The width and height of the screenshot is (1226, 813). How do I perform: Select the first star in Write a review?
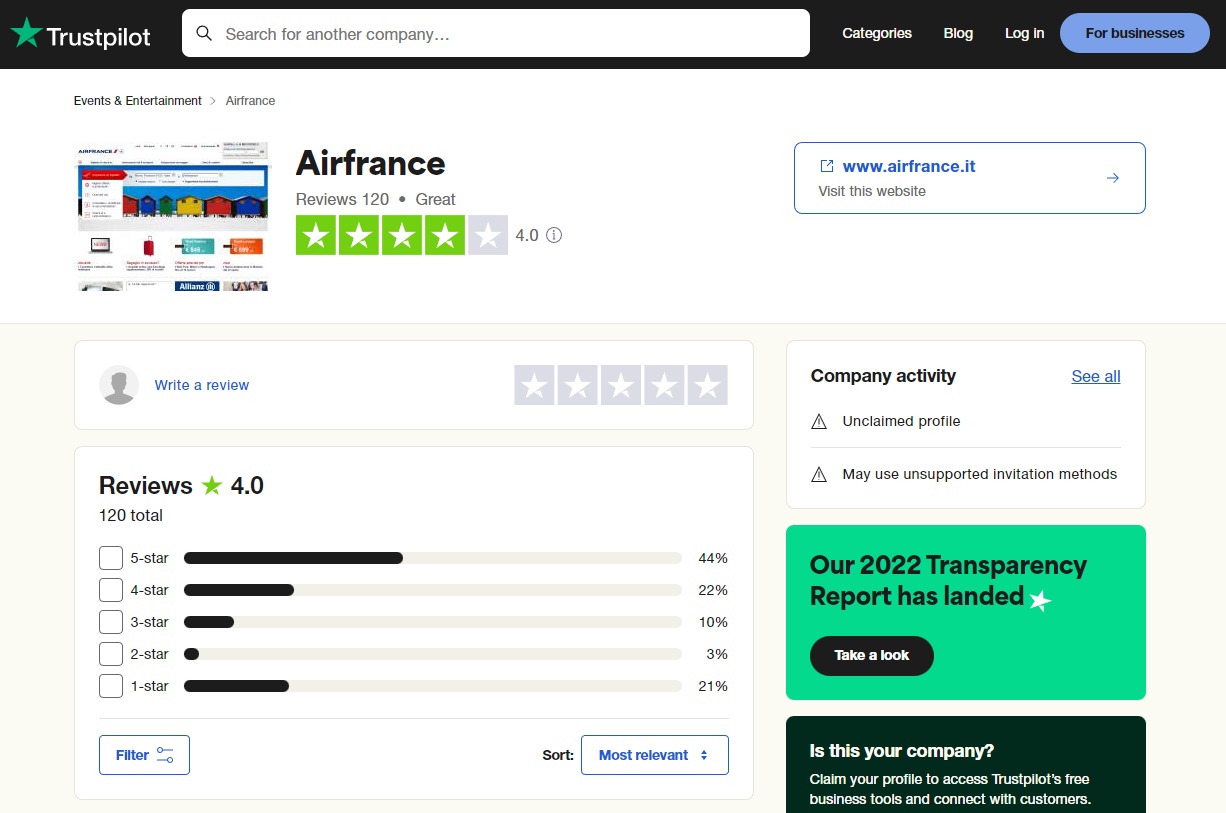[x=535, y=385]
